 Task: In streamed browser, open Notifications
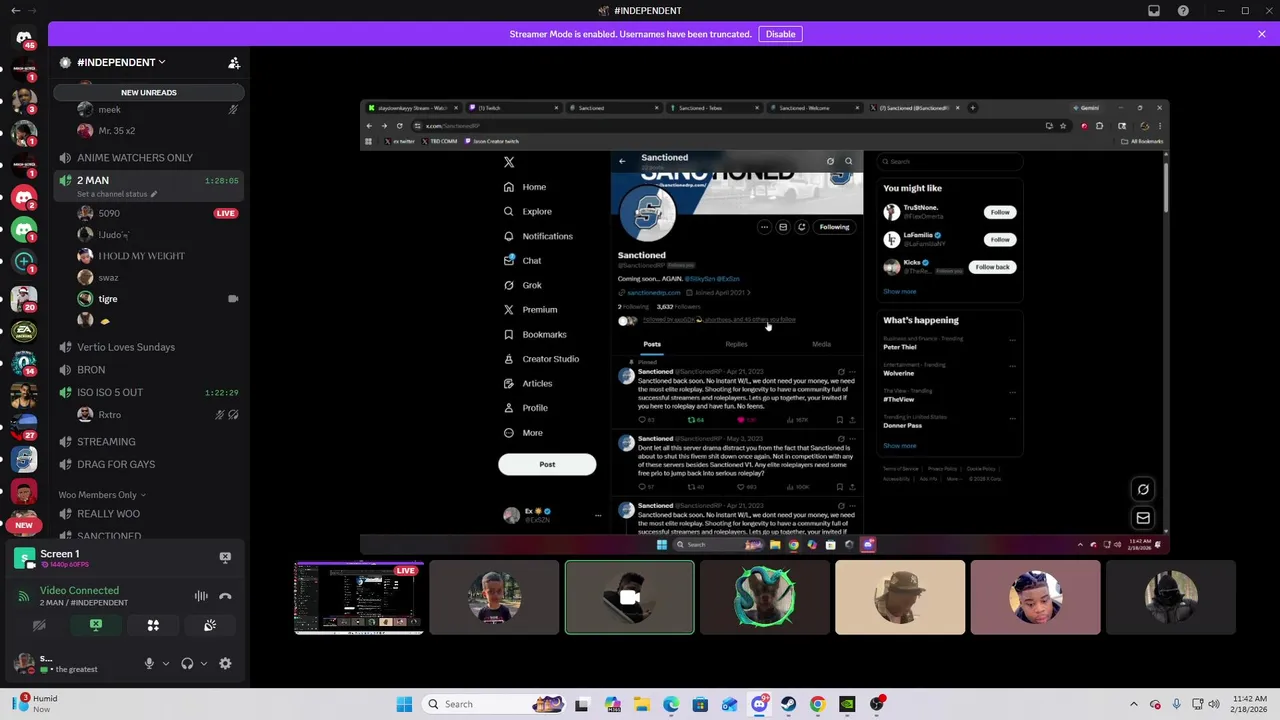(538, 236)
